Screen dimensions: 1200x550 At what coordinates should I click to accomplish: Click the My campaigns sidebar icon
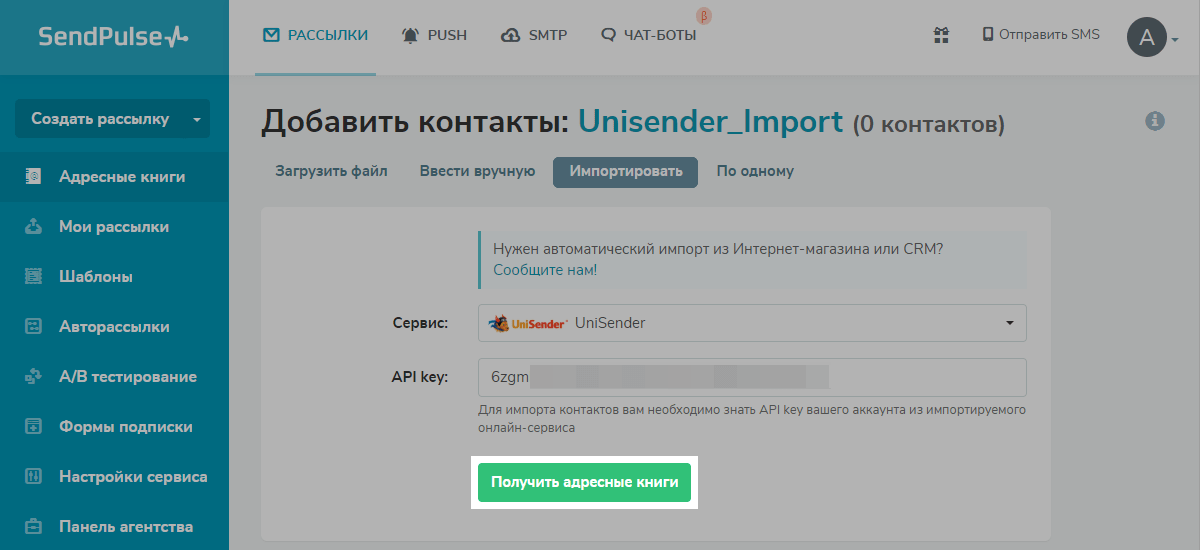click(x=33, y=227)
